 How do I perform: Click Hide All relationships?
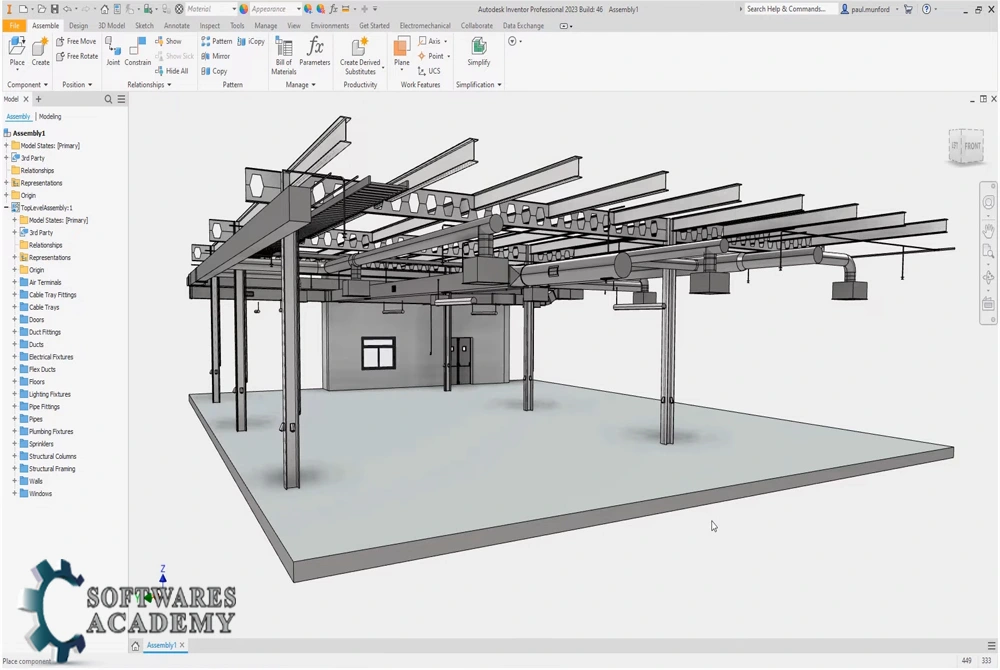point(172,71)
